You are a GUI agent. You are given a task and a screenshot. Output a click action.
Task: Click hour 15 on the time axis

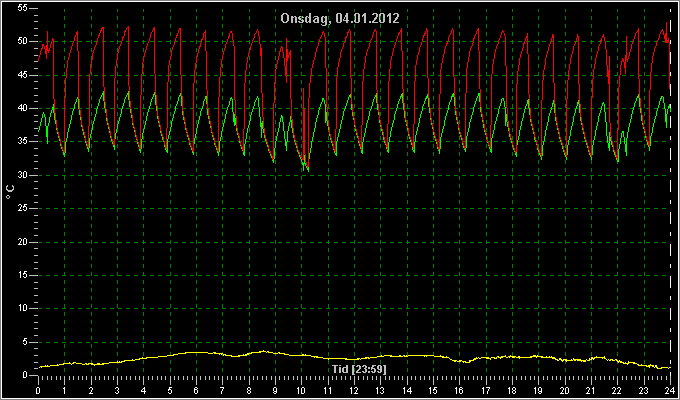[x=433, y=391]
